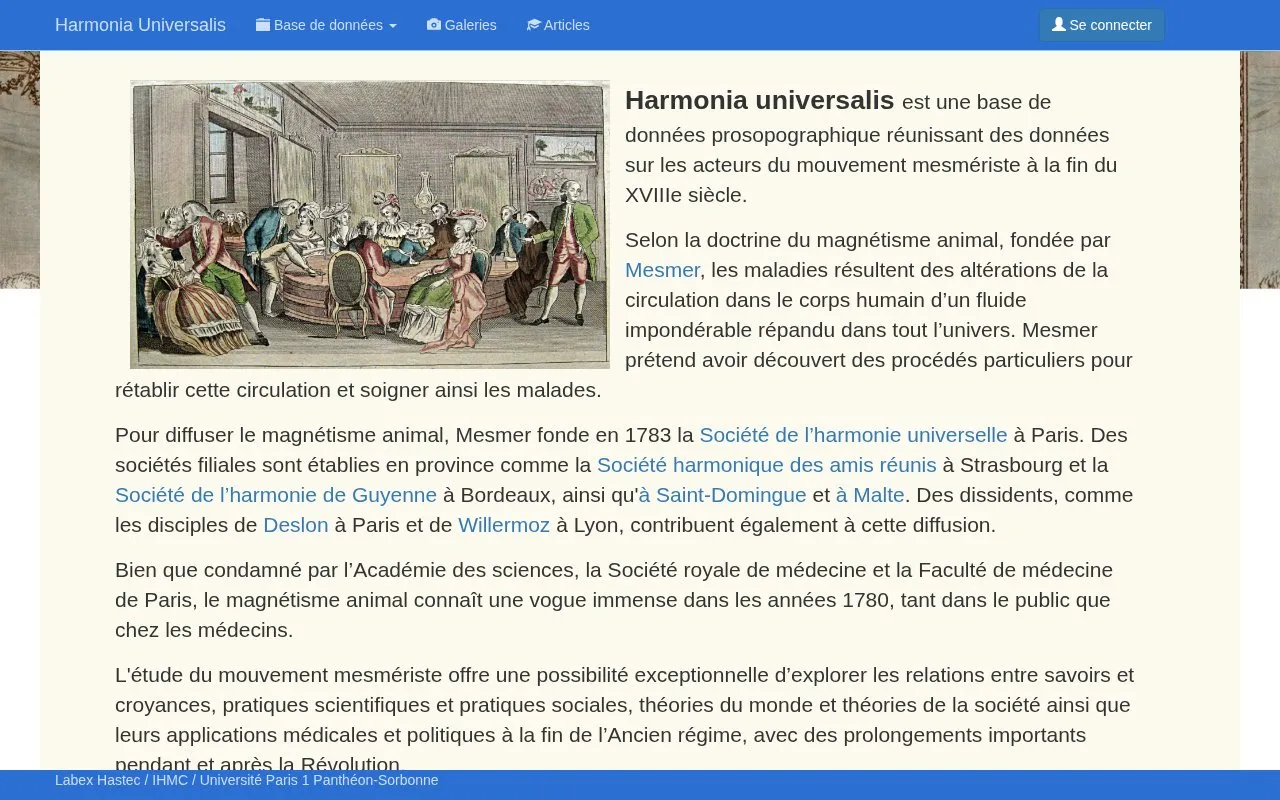Click the camera icon beside Galeries

434,25
